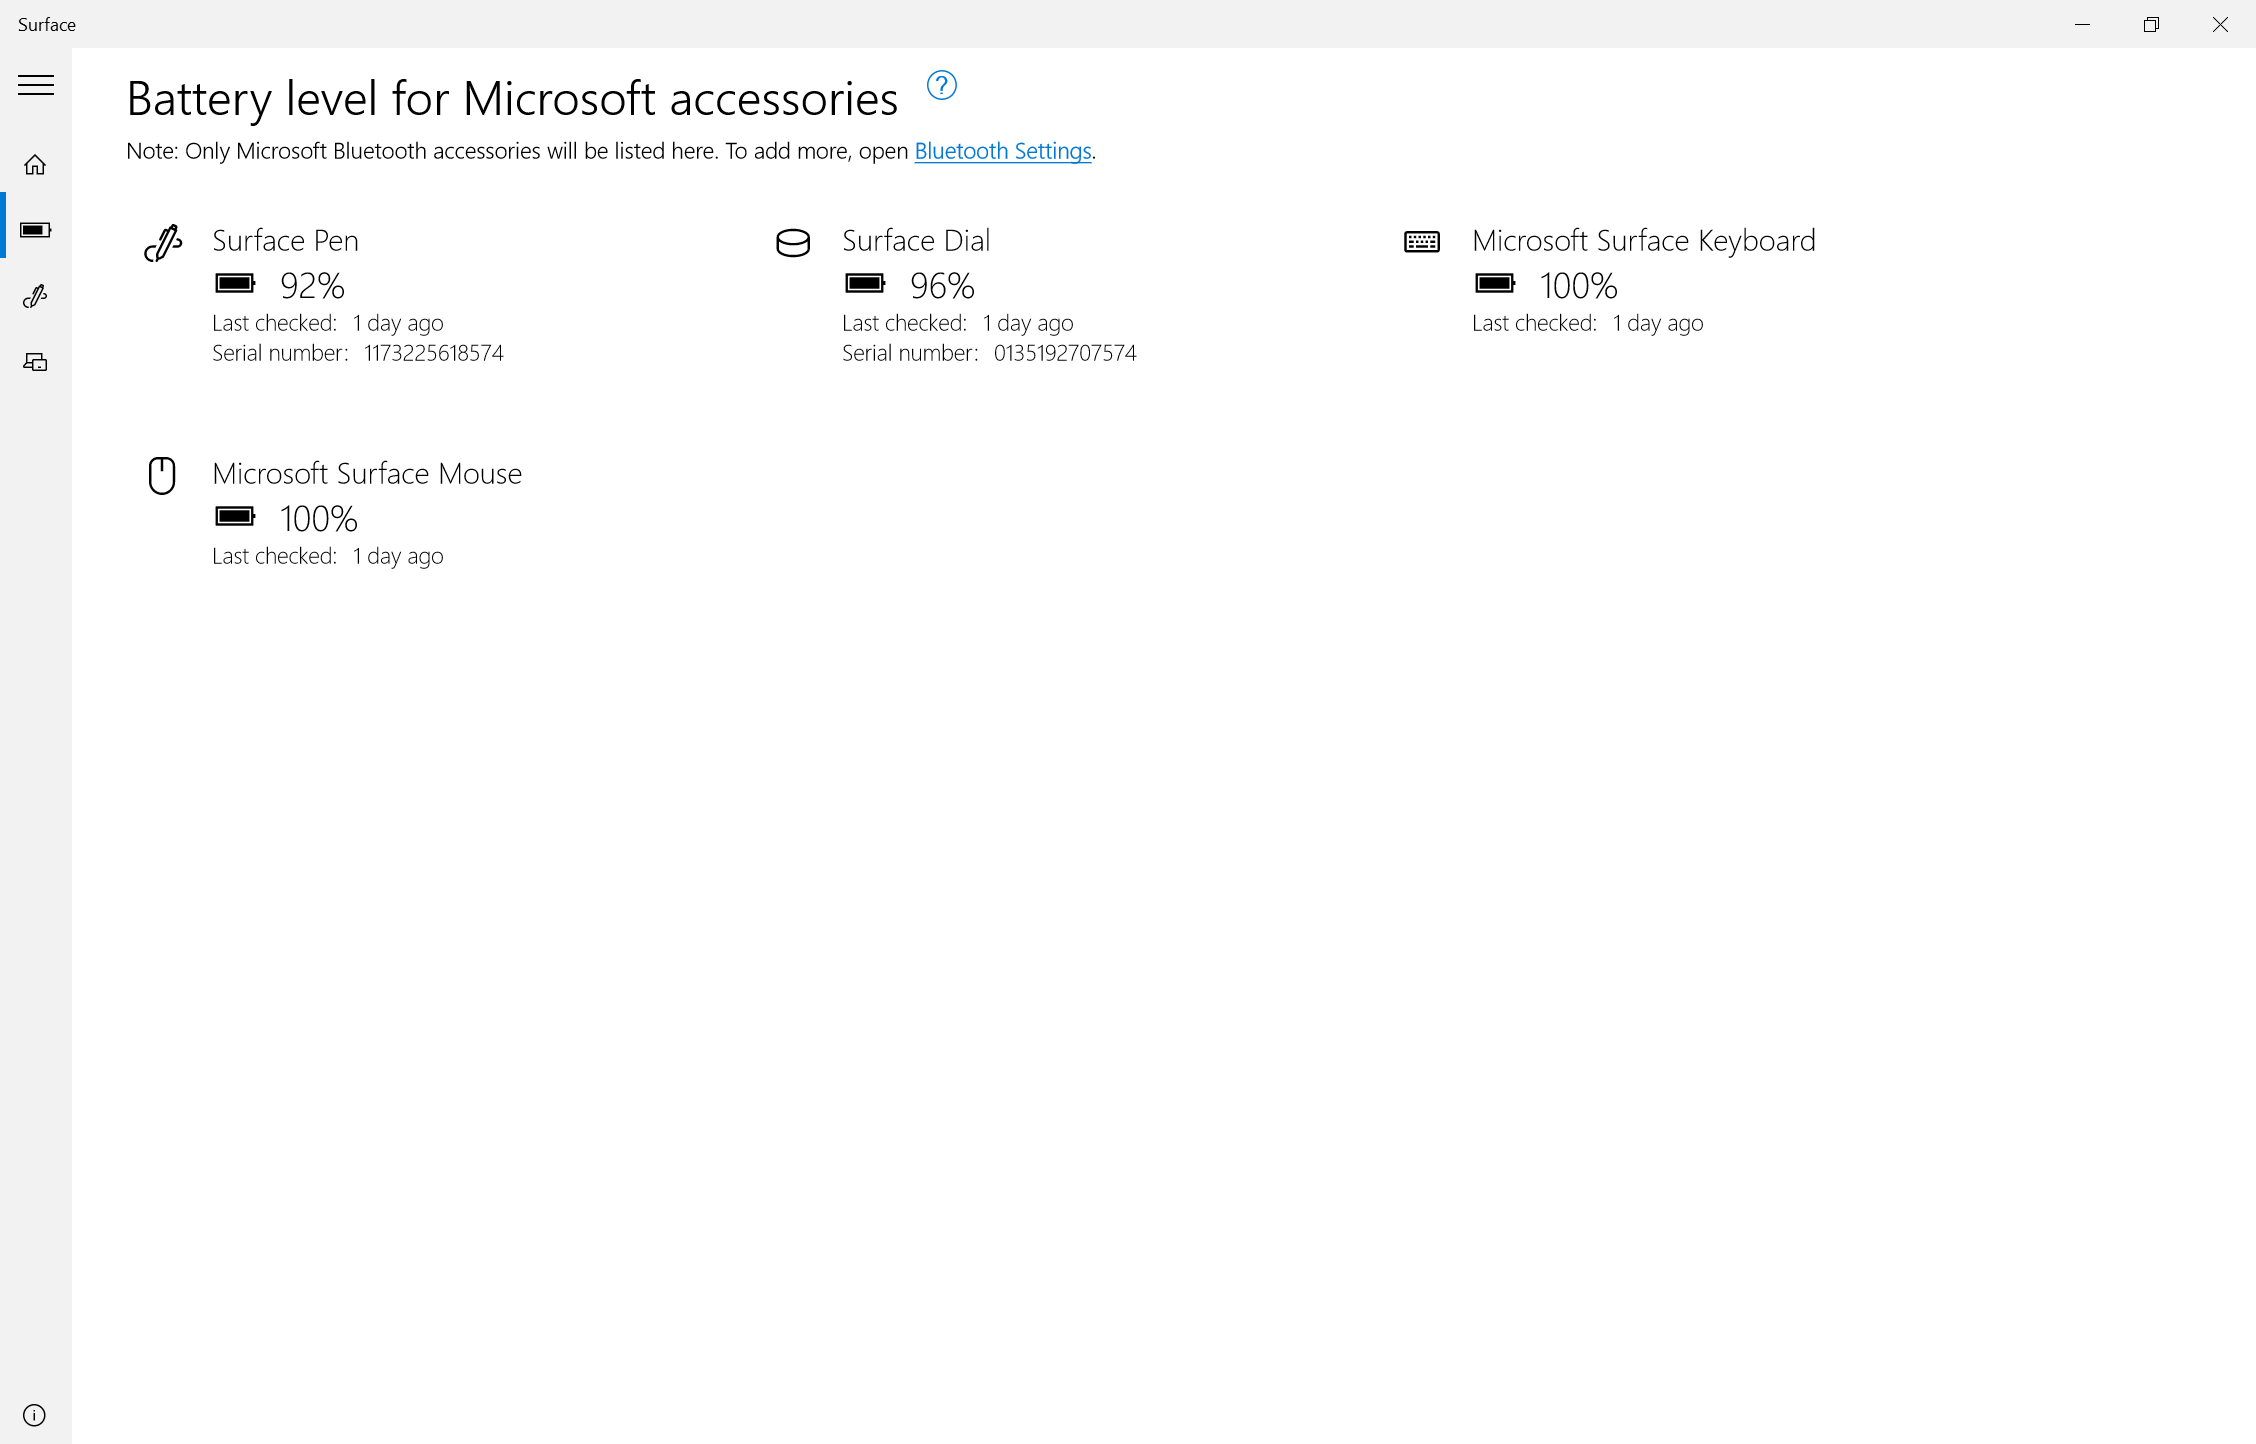Select the Home icon in the sidebar
This screenshot has height=1444, width=2256.
tap(35, 164)
